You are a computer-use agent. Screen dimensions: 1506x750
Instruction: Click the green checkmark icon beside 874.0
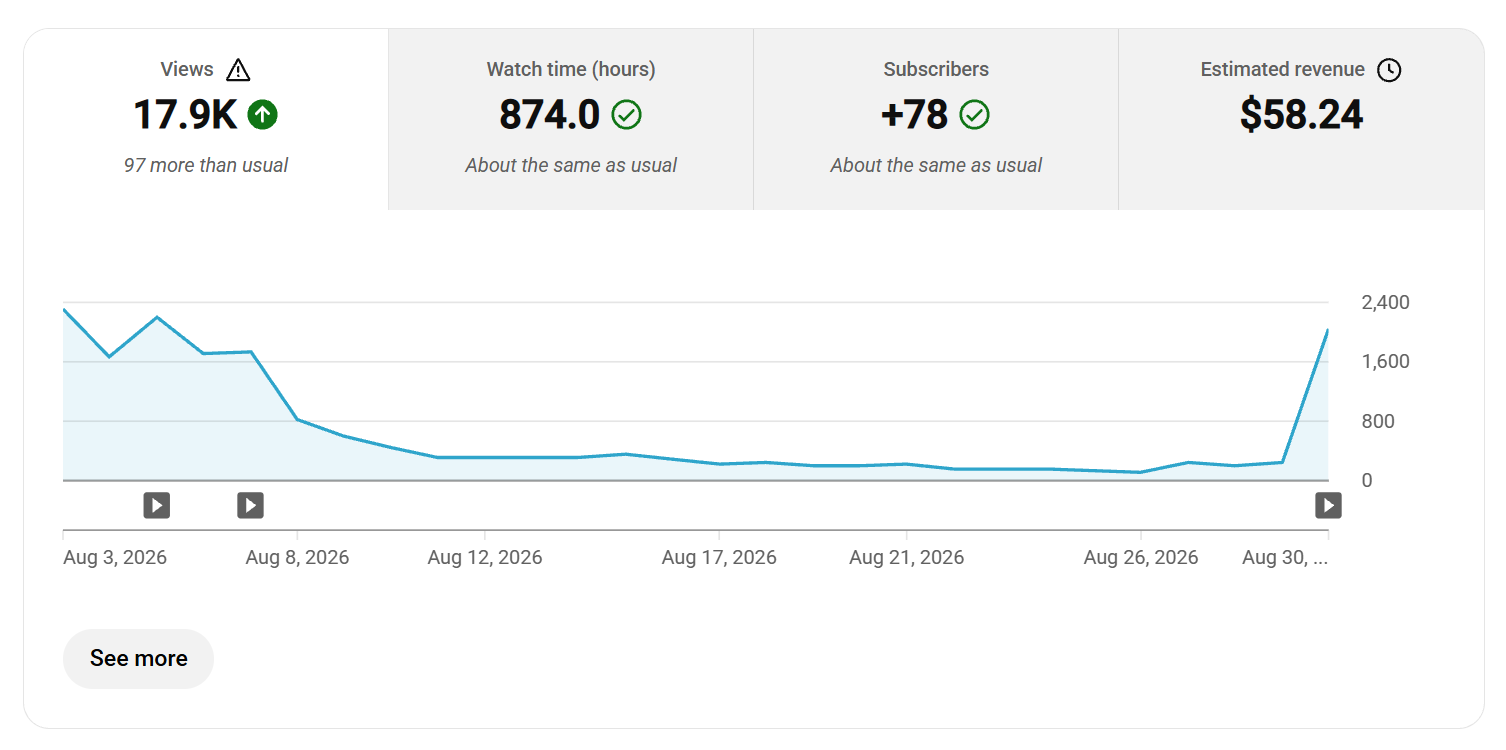click(626, 115)
